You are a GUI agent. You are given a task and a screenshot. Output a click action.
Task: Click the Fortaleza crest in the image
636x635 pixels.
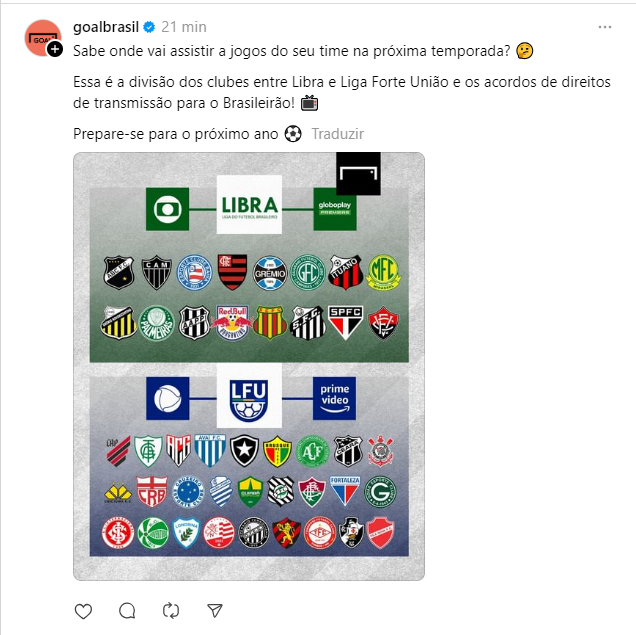(x=345, y=491)
